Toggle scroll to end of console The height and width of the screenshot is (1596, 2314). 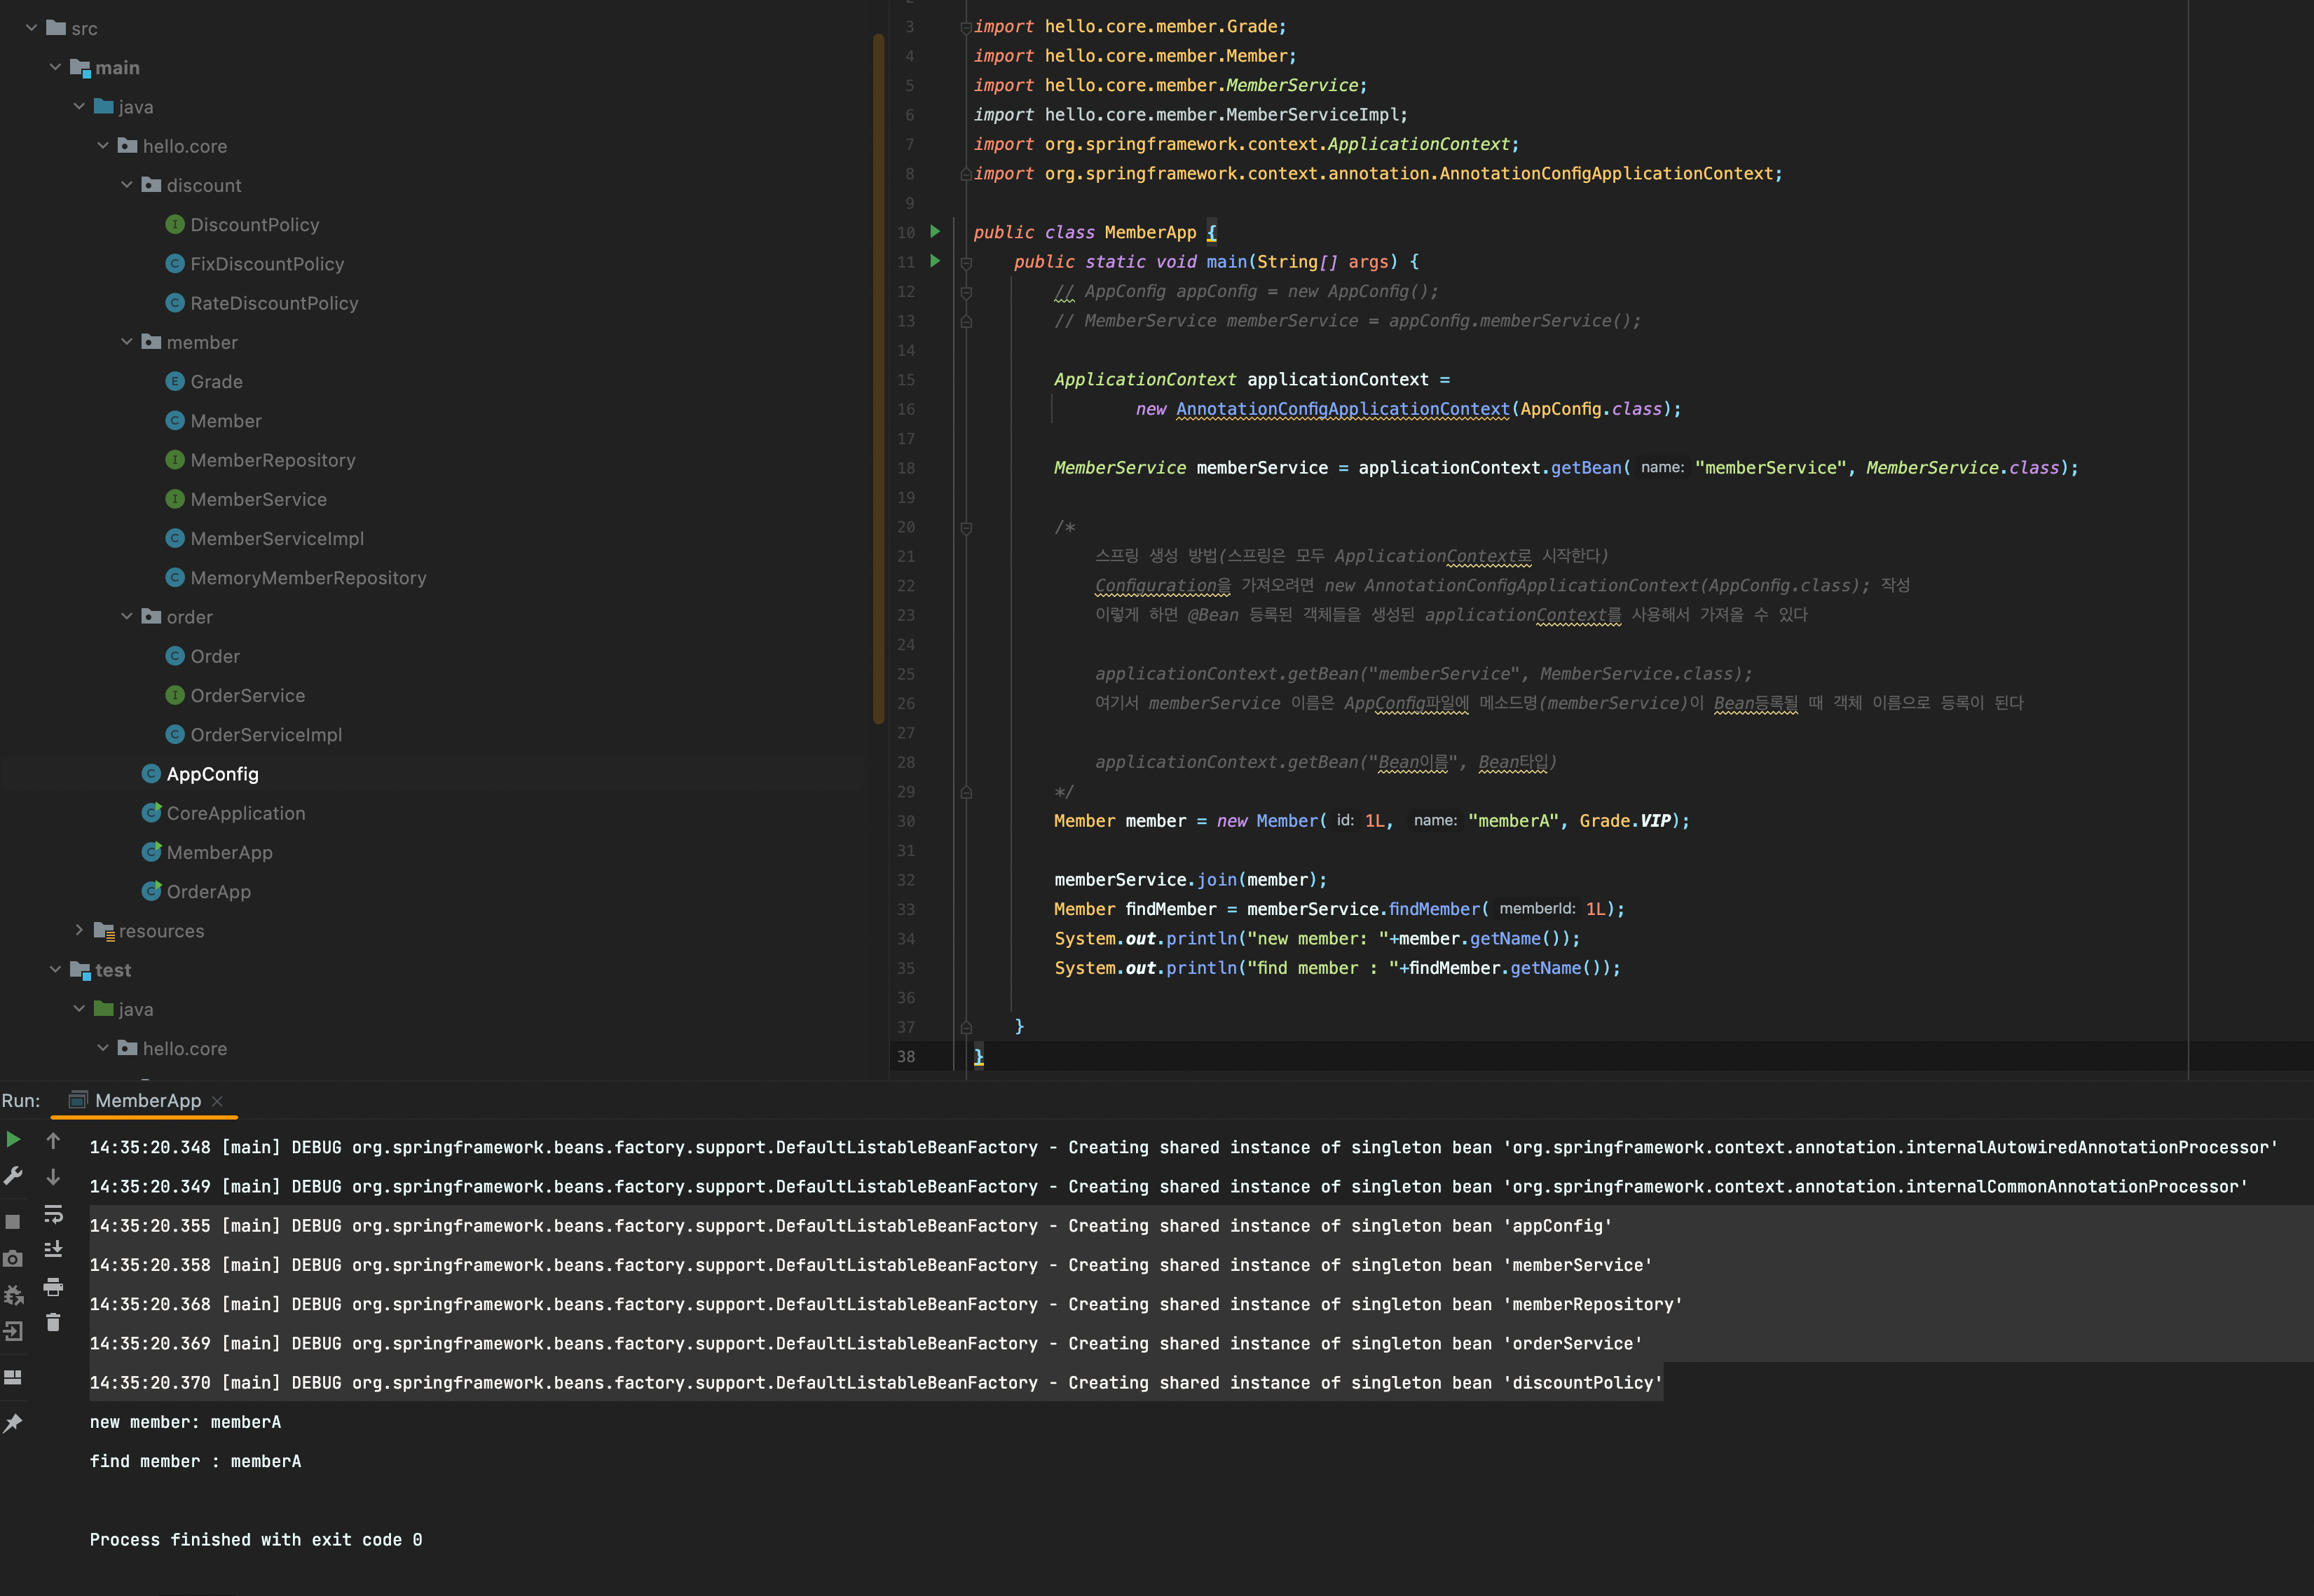(x=53, y=1250)
